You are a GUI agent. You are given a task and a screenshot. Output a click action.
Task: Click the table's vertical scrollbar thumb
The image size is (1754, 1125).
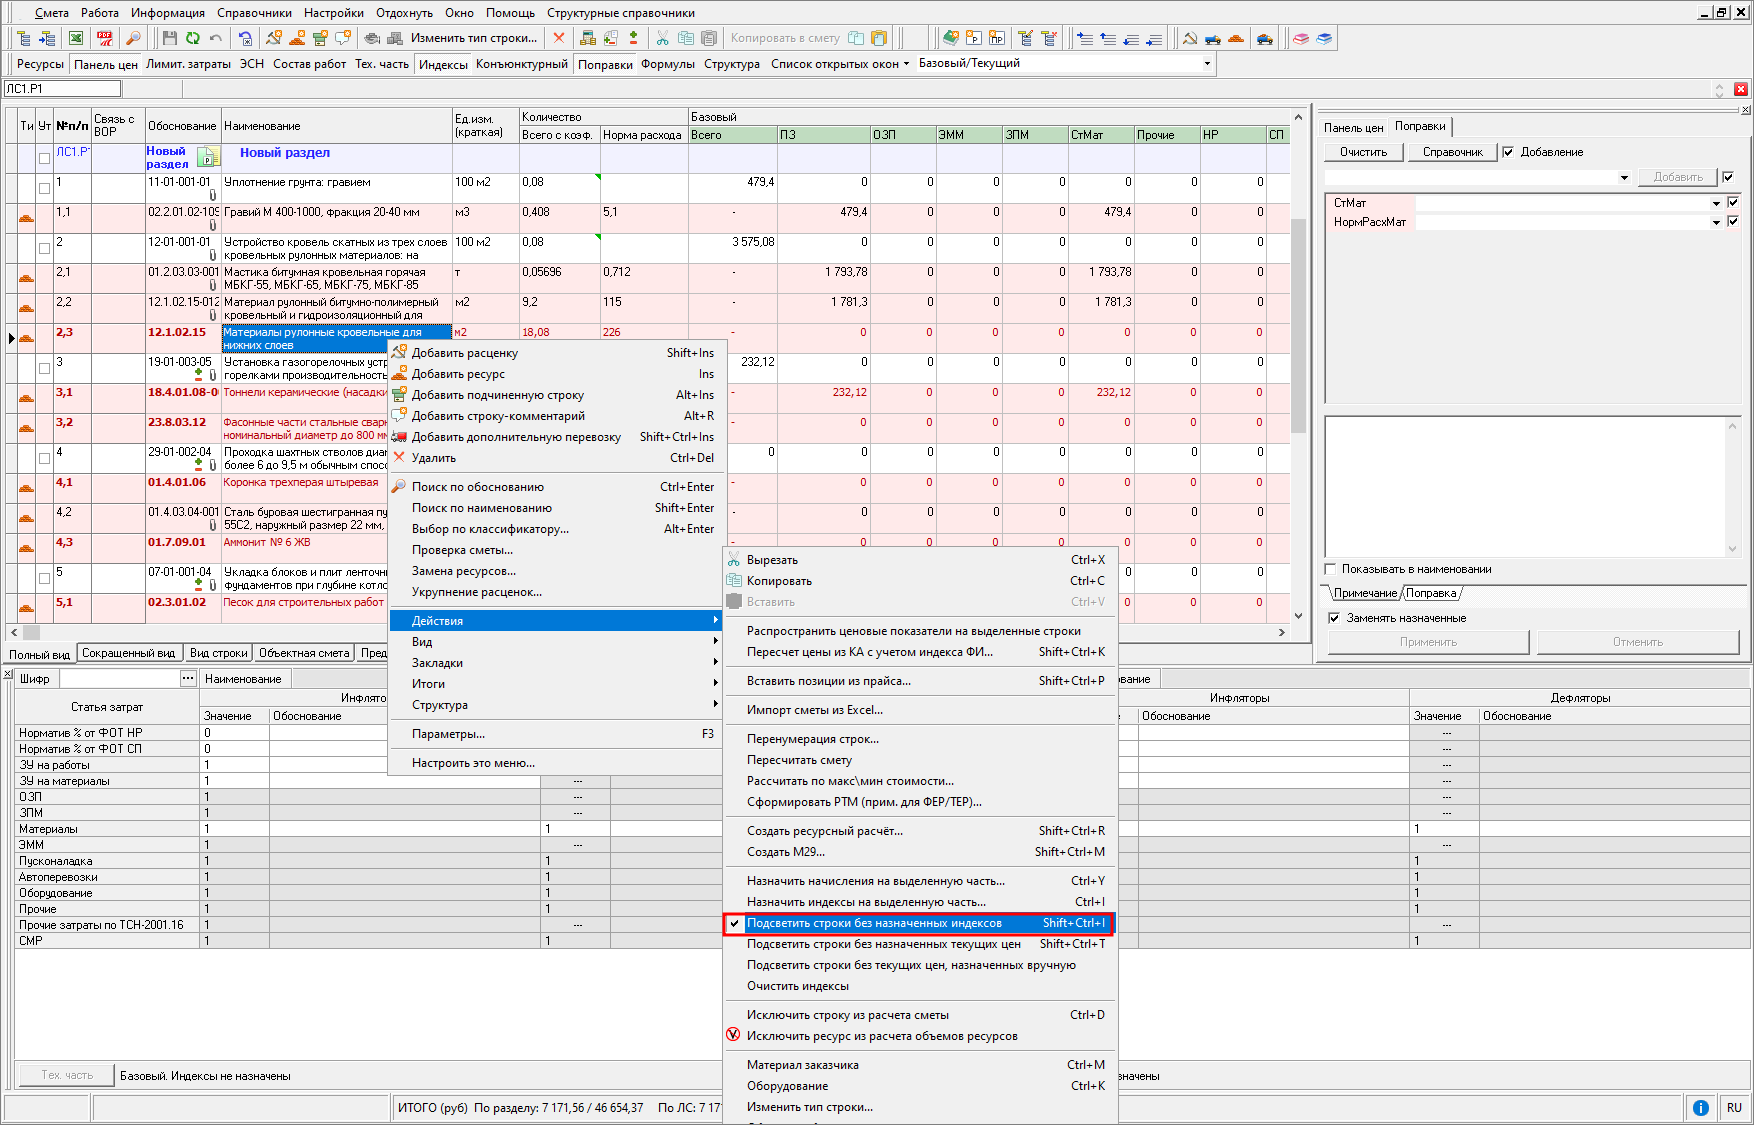[x=1298, y=325]
